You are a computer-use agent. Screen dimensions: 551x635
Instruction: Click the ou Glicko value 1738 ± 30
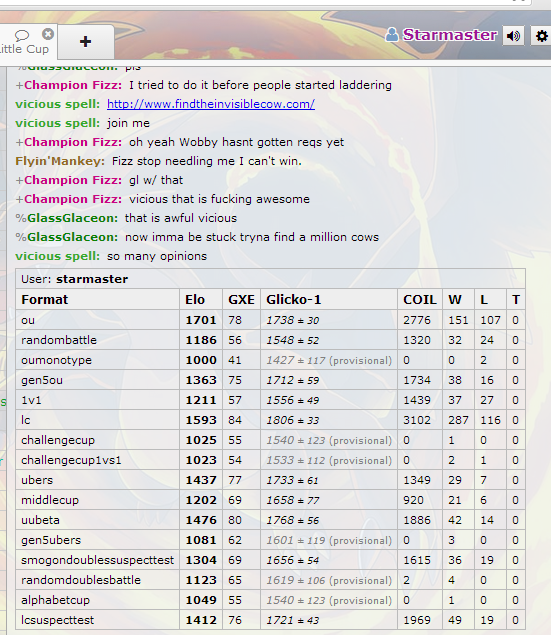pos(293,320)
